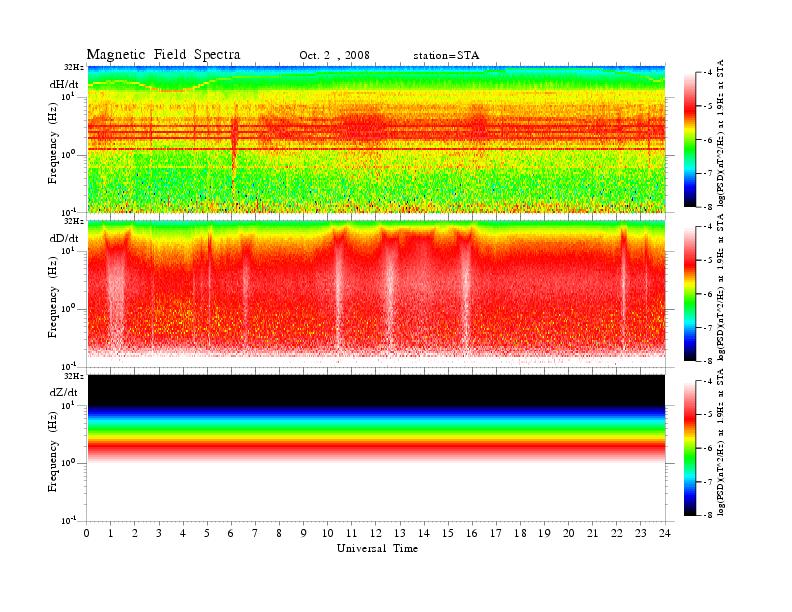This screenshot has height=612, width=792.
Task: Click the white vertical streak near hour 16 in the dD/dt plot
Action: point(466,293)
